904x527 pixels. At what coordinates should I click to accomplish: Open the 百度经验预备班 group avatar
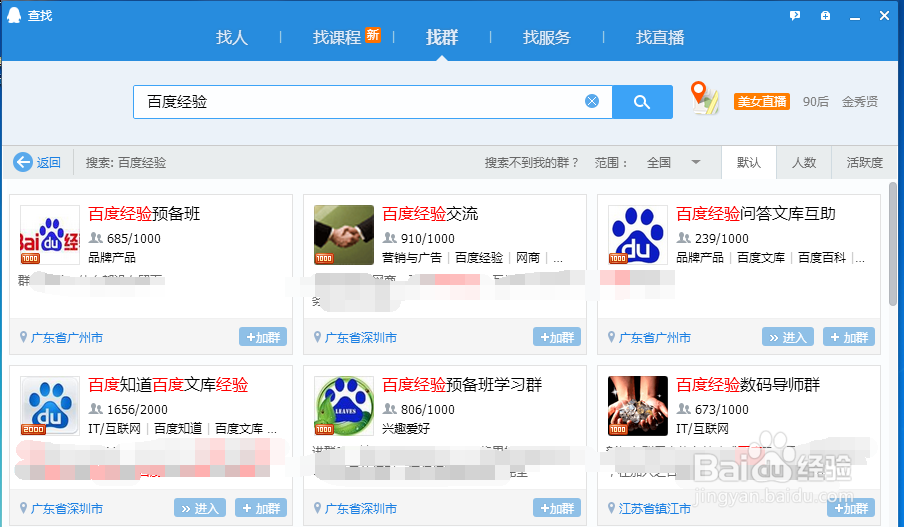coord(50,235)
